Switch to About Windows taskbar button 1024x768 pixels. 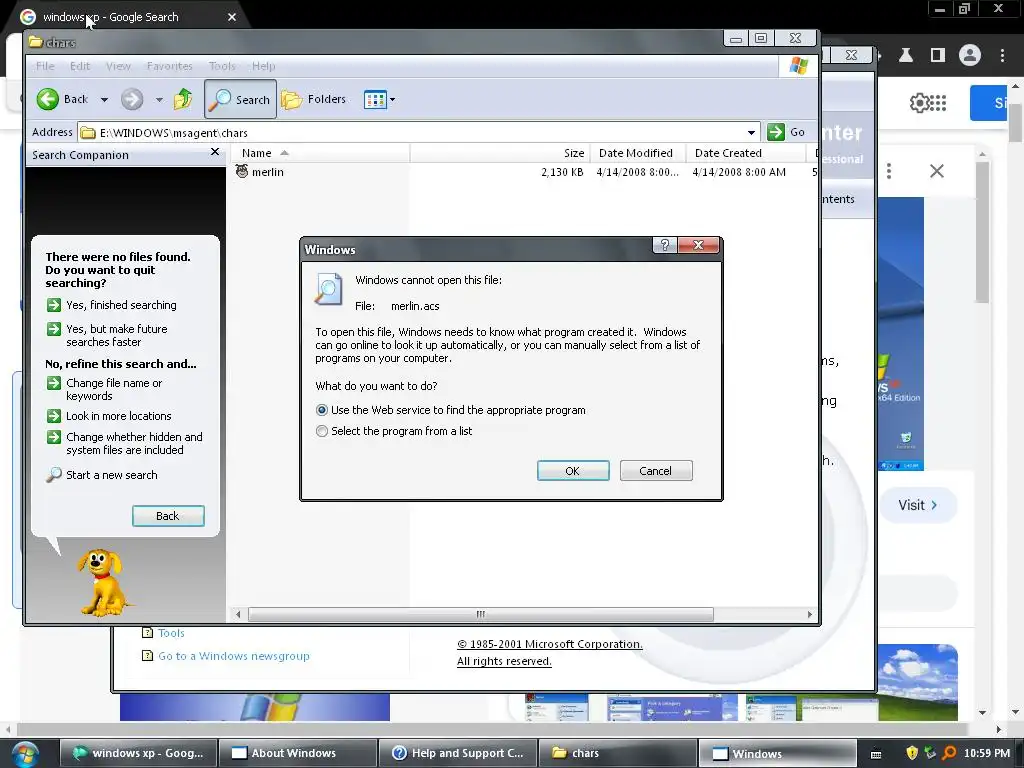[x=297, y=753]
